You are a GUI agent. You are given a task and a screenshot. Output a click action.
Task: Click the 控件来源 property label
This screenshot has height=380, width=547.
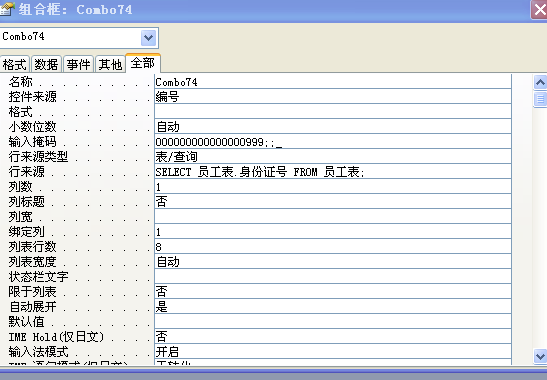[32, 97]
